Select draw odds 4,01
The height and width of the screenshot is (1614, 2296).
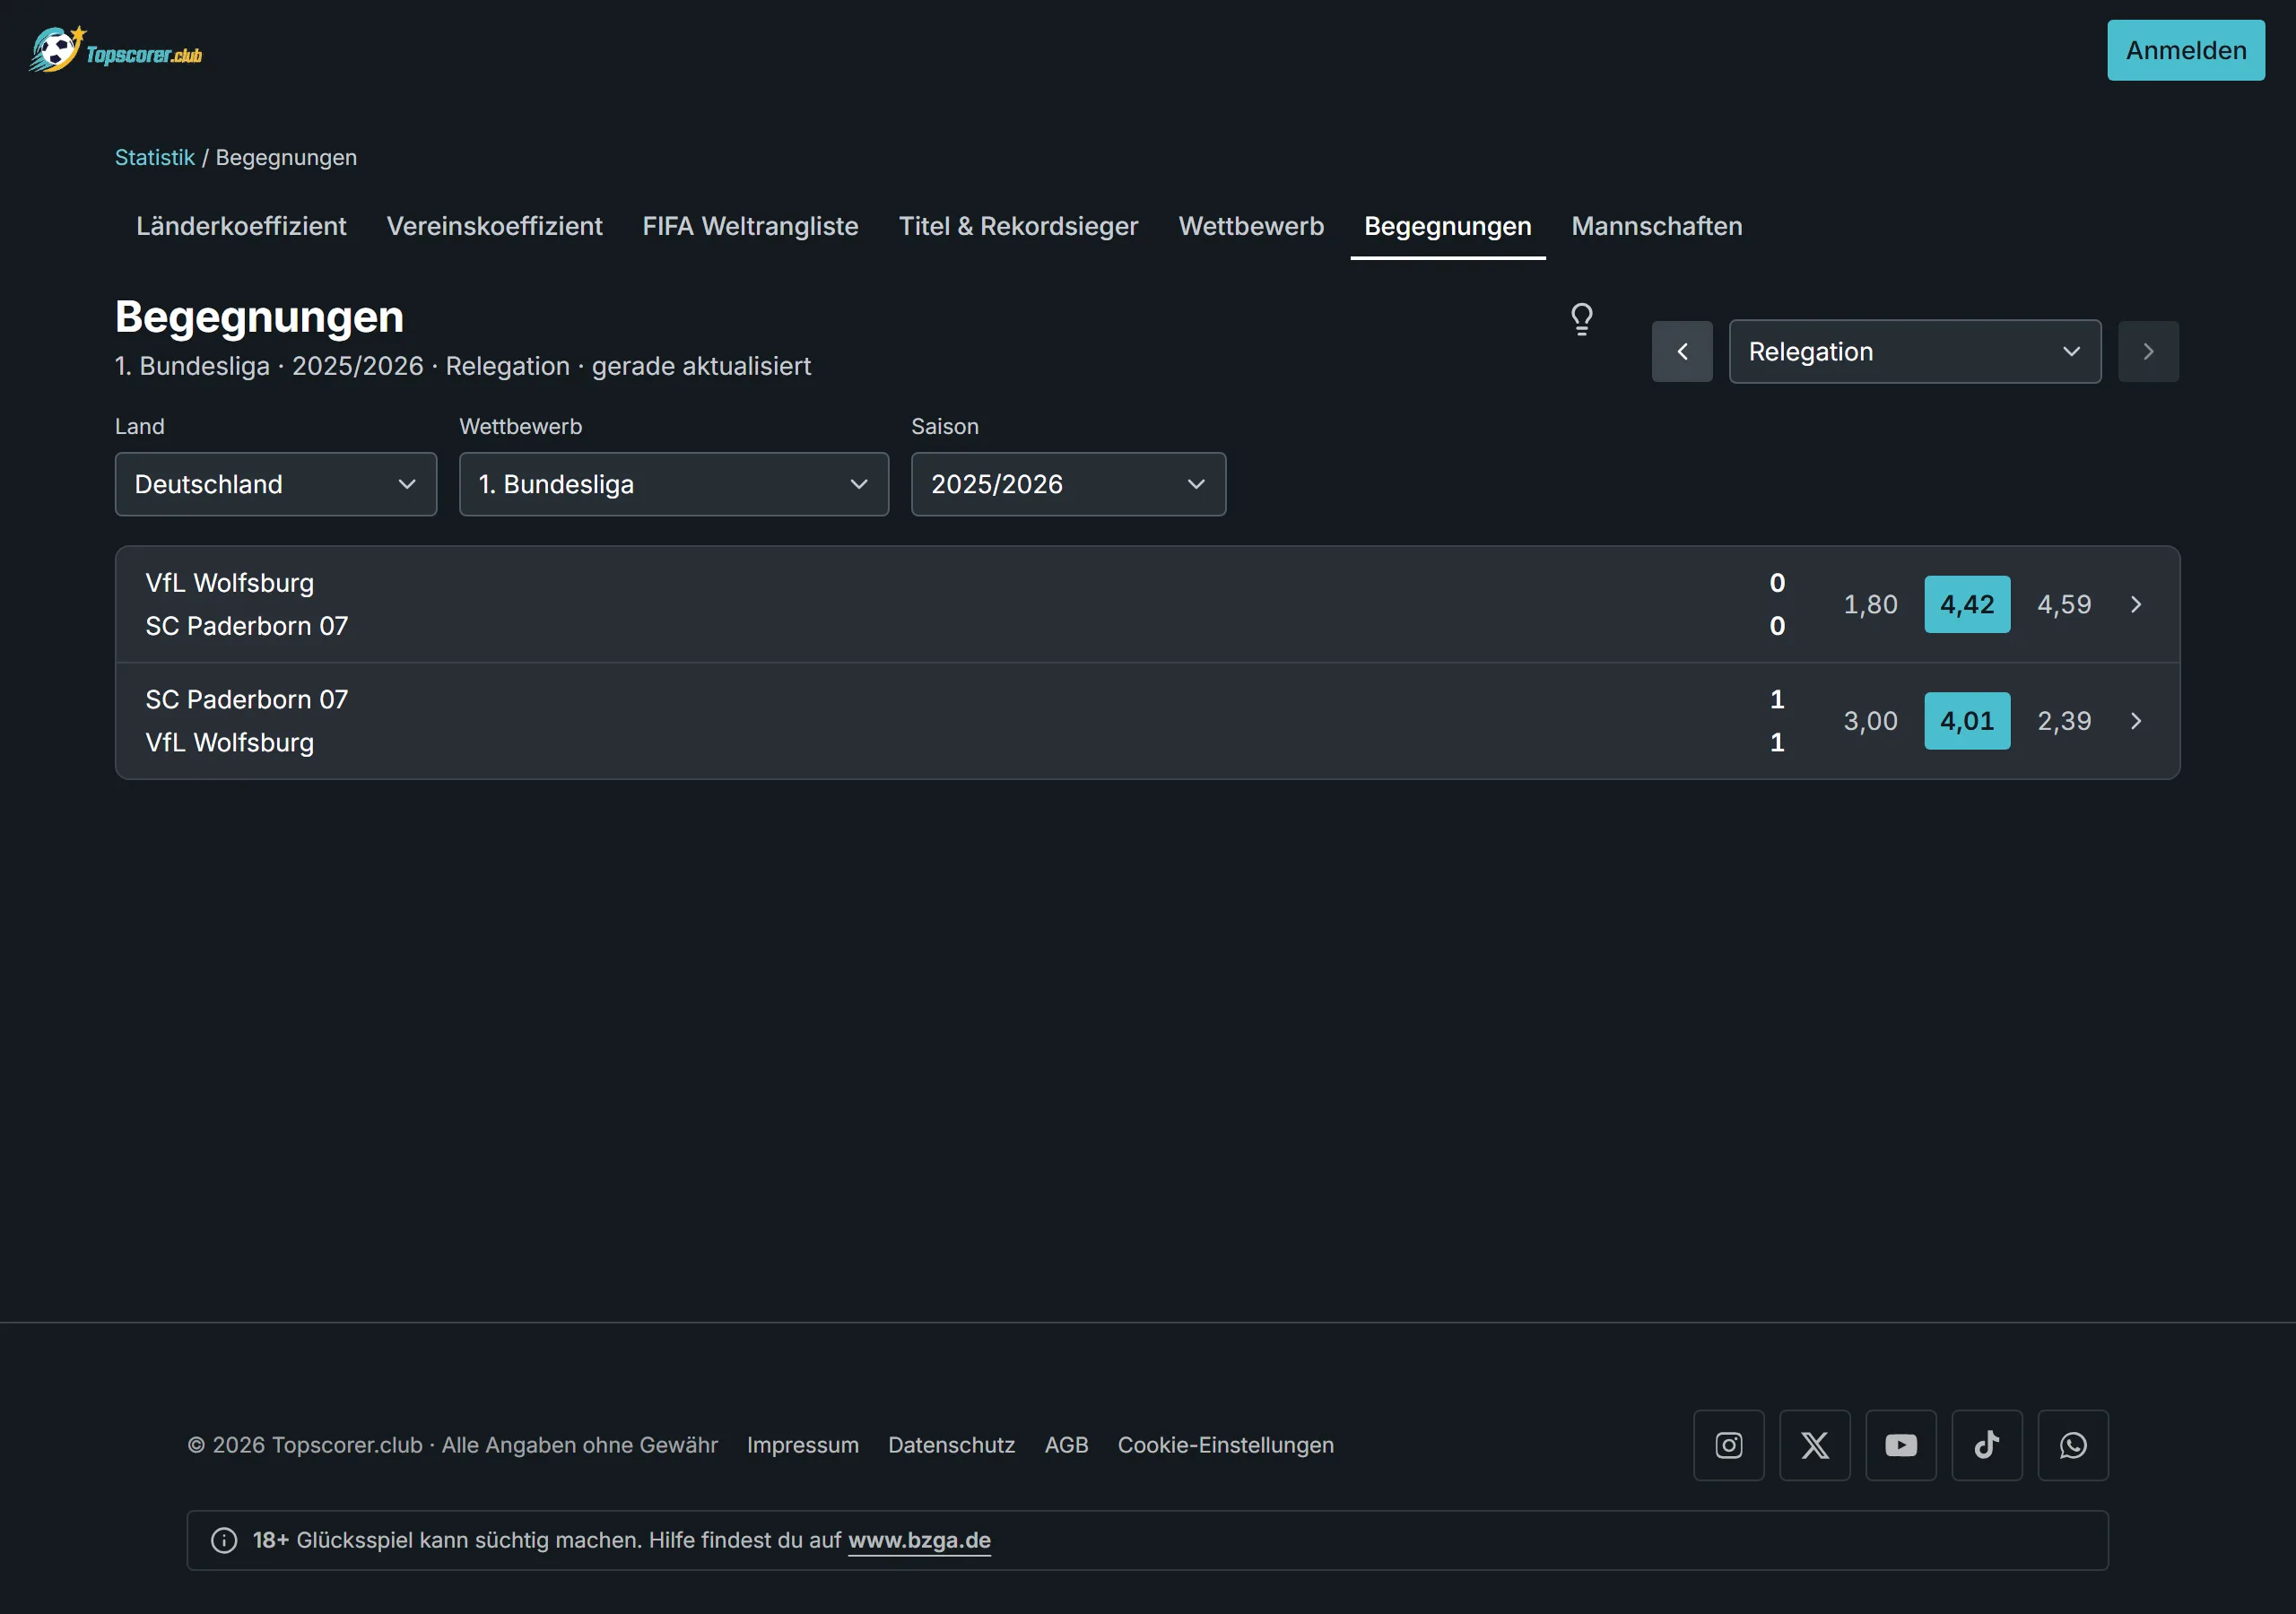pos(1967,721)
